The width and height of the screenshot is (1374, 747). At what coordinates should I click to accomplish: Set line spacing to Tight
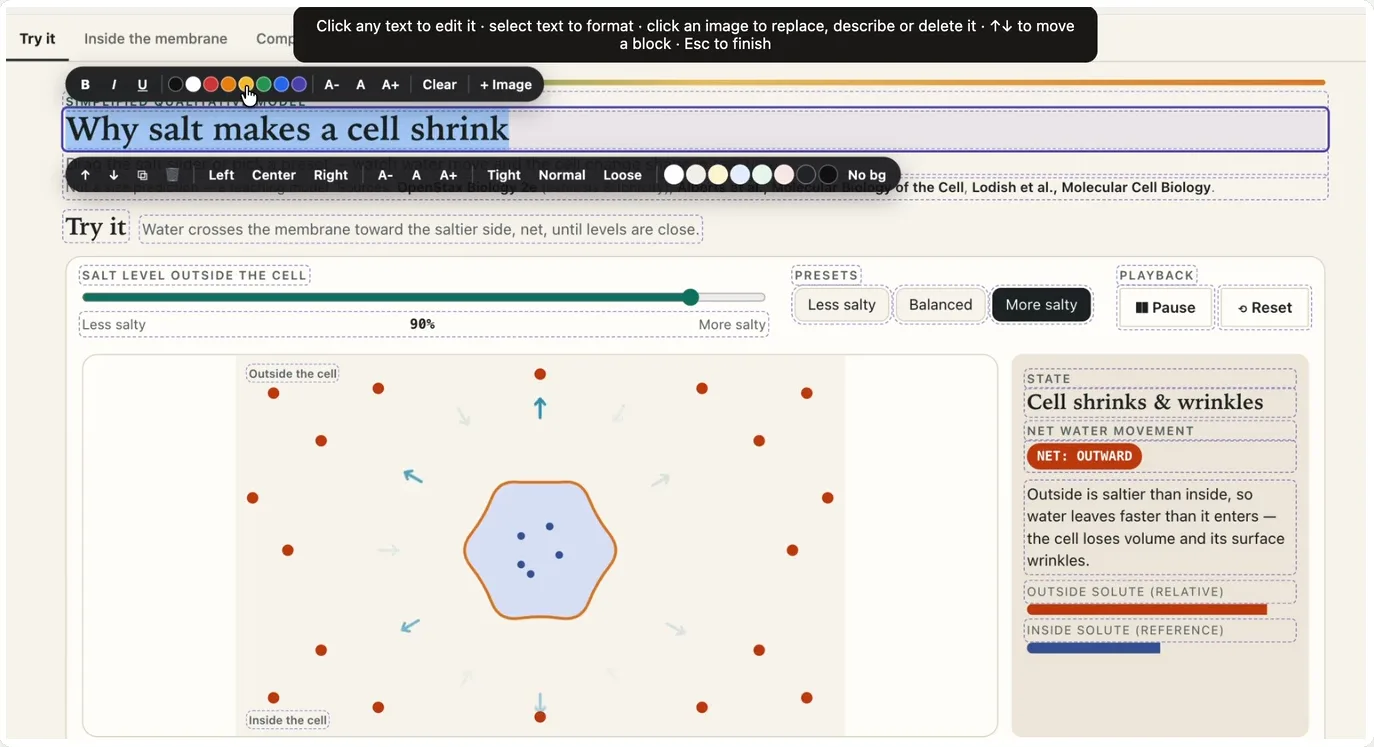coord(504,175)
